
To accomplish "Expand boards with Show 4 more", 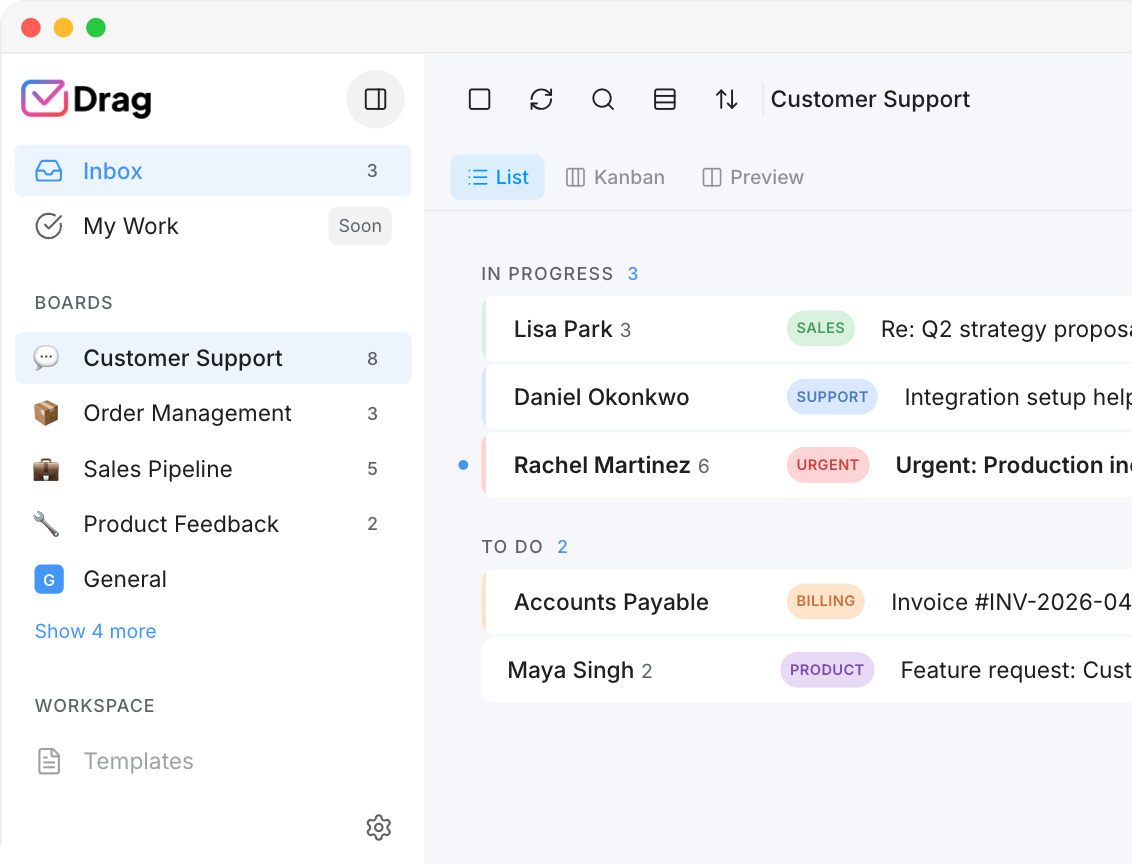I will (95, 631).
